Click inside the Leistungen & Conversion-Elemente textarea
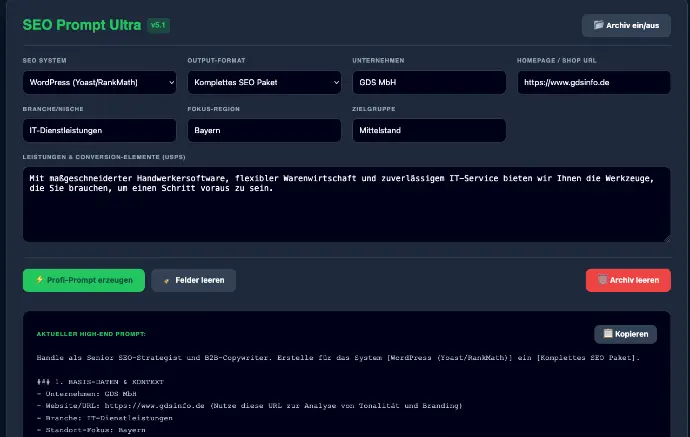Viewport: 690px width, 437px height. tap(347, 204)
